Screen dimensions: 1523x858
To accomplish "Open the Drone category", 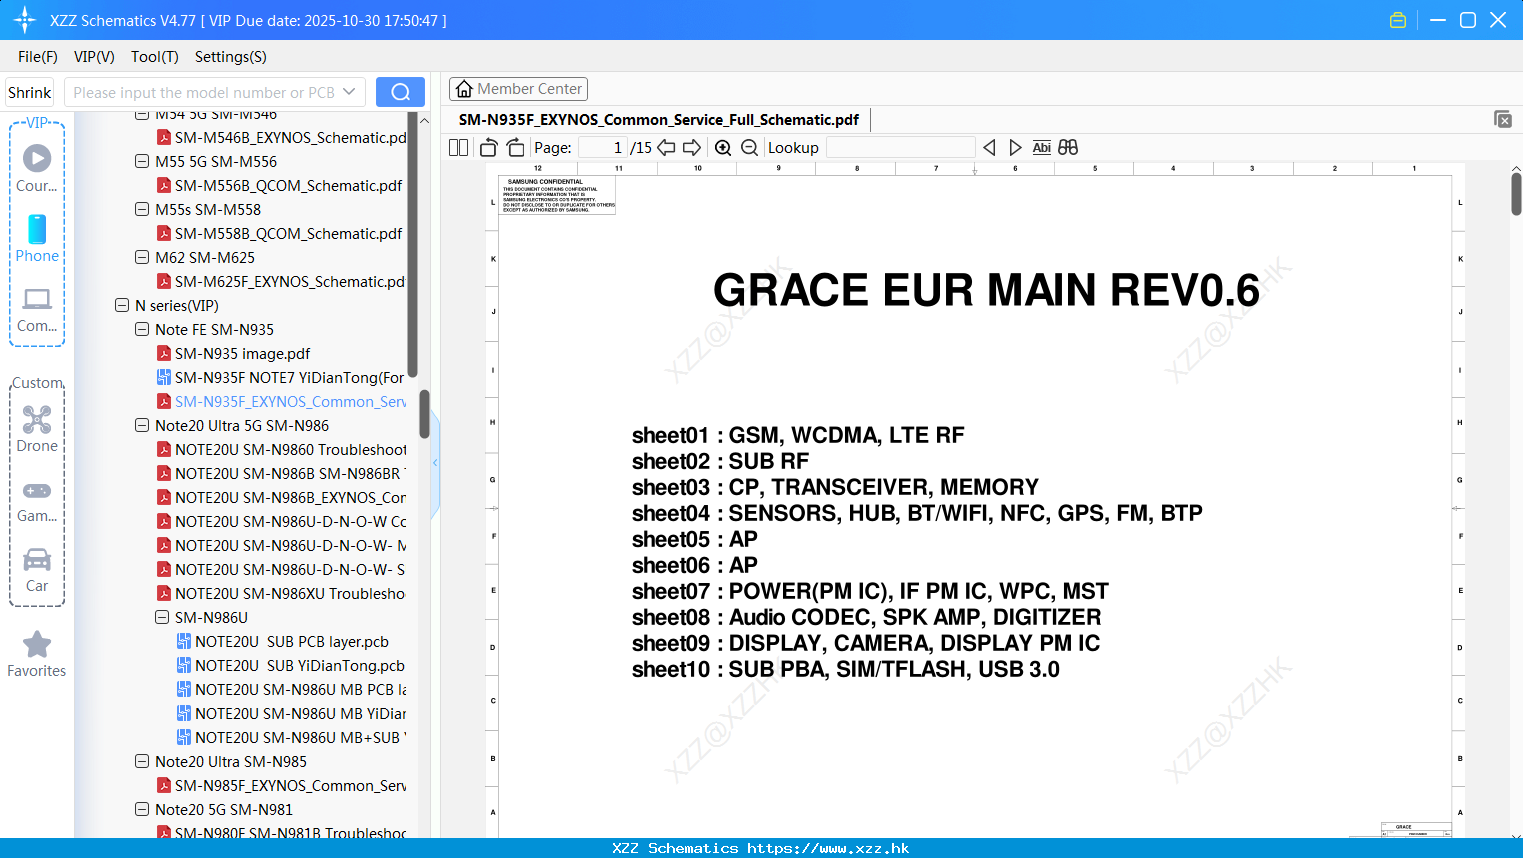I will [37, 429].
